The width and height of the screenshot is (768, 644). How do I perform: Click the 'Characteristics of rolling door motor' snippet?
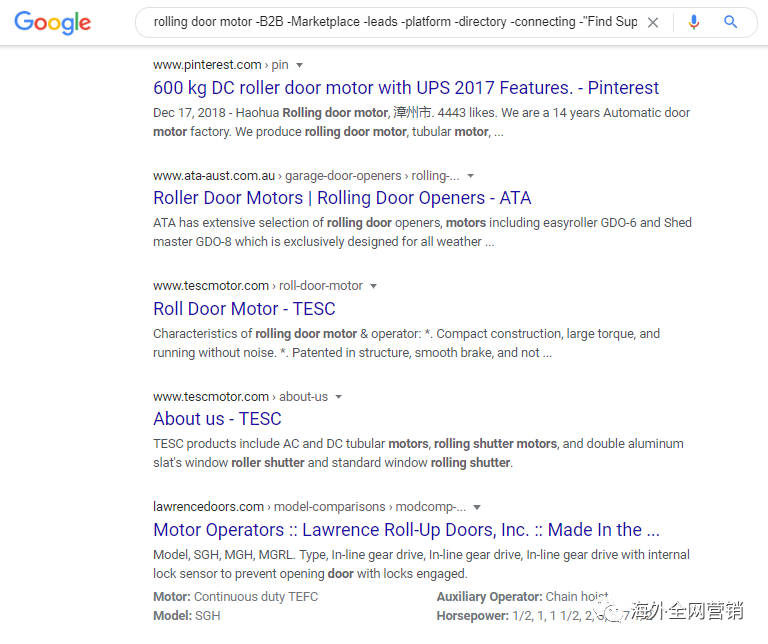(x=407, y=343)
